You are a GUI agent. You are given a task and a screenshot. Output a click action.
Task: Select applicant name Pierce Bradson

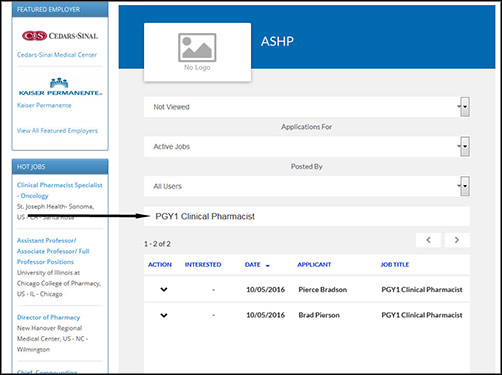tap(323, 290)
